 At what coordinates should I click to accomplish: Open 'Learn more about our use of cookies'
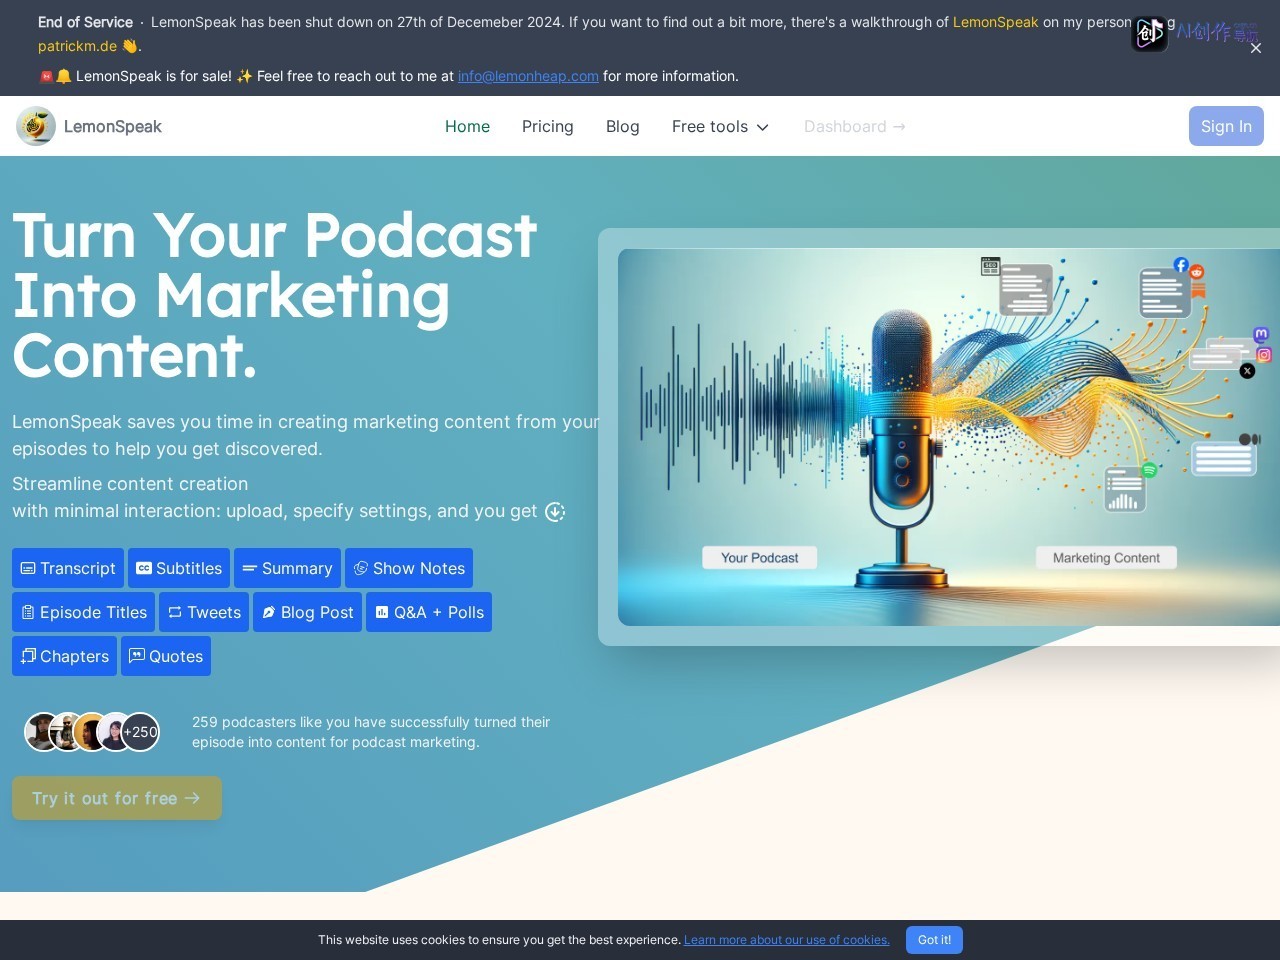(787, 940)
